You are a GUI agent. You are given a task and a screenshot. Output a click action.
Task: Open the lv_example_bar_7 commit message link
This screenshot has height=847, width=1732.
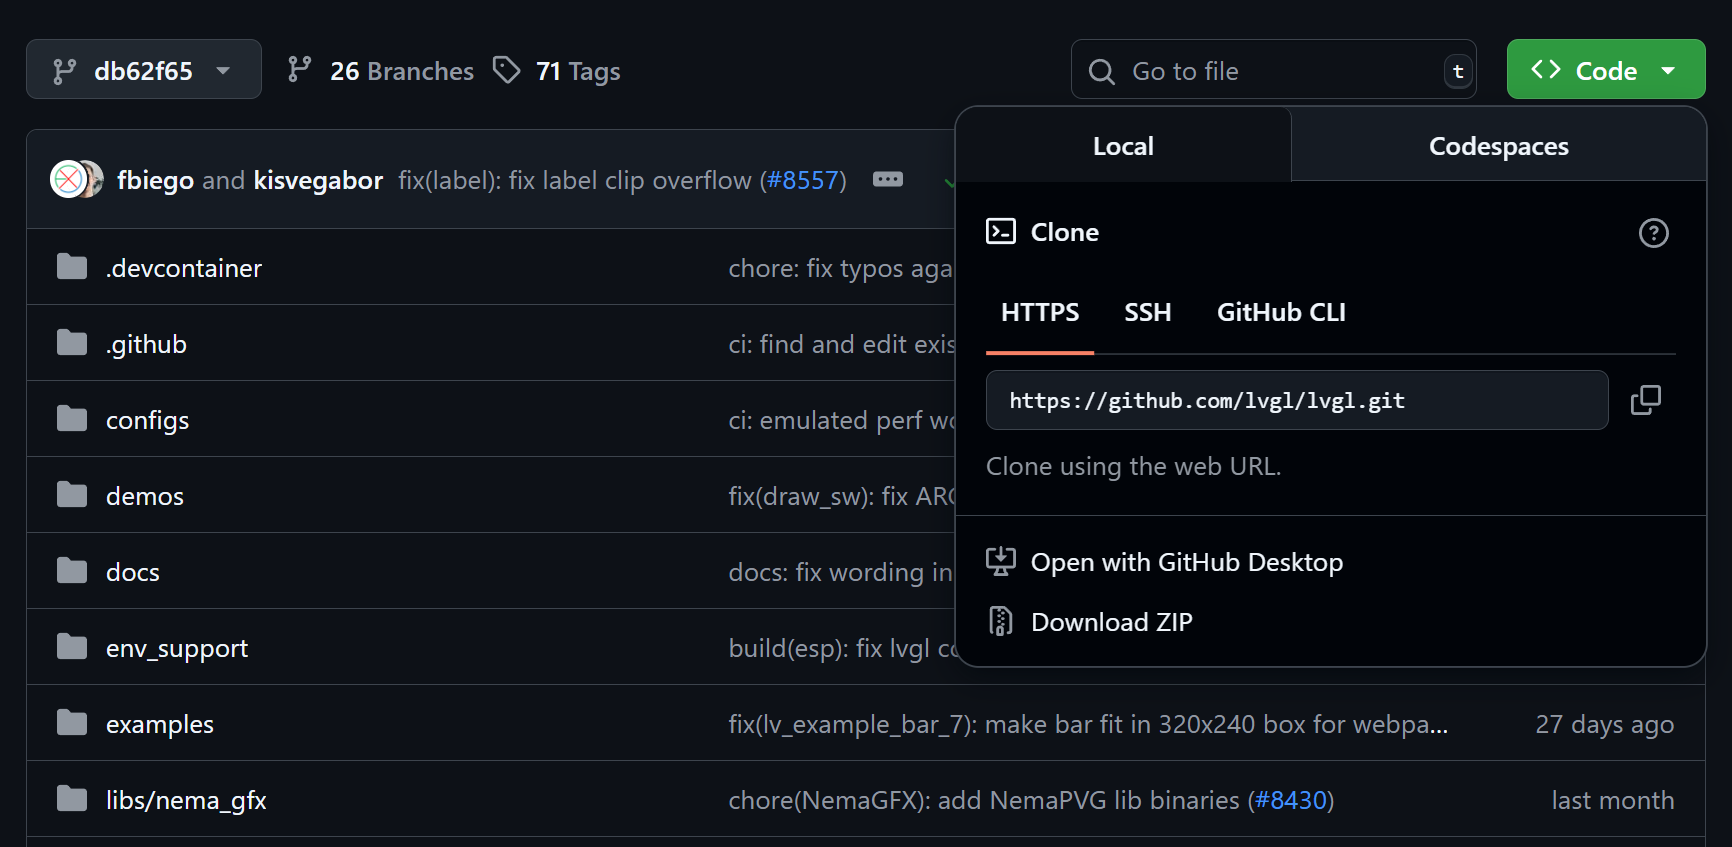pos(1088,724)
